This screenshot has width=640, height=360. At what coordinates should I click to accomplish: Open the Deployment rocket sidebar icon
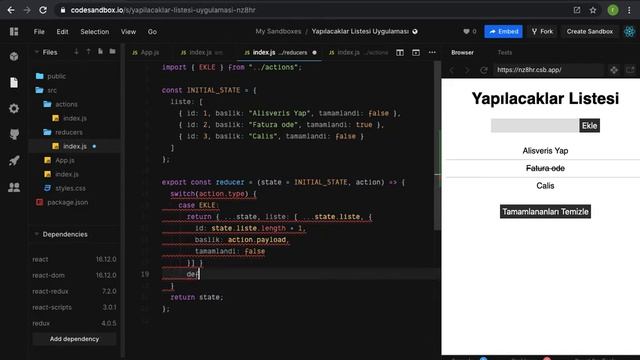click(14, 160)
